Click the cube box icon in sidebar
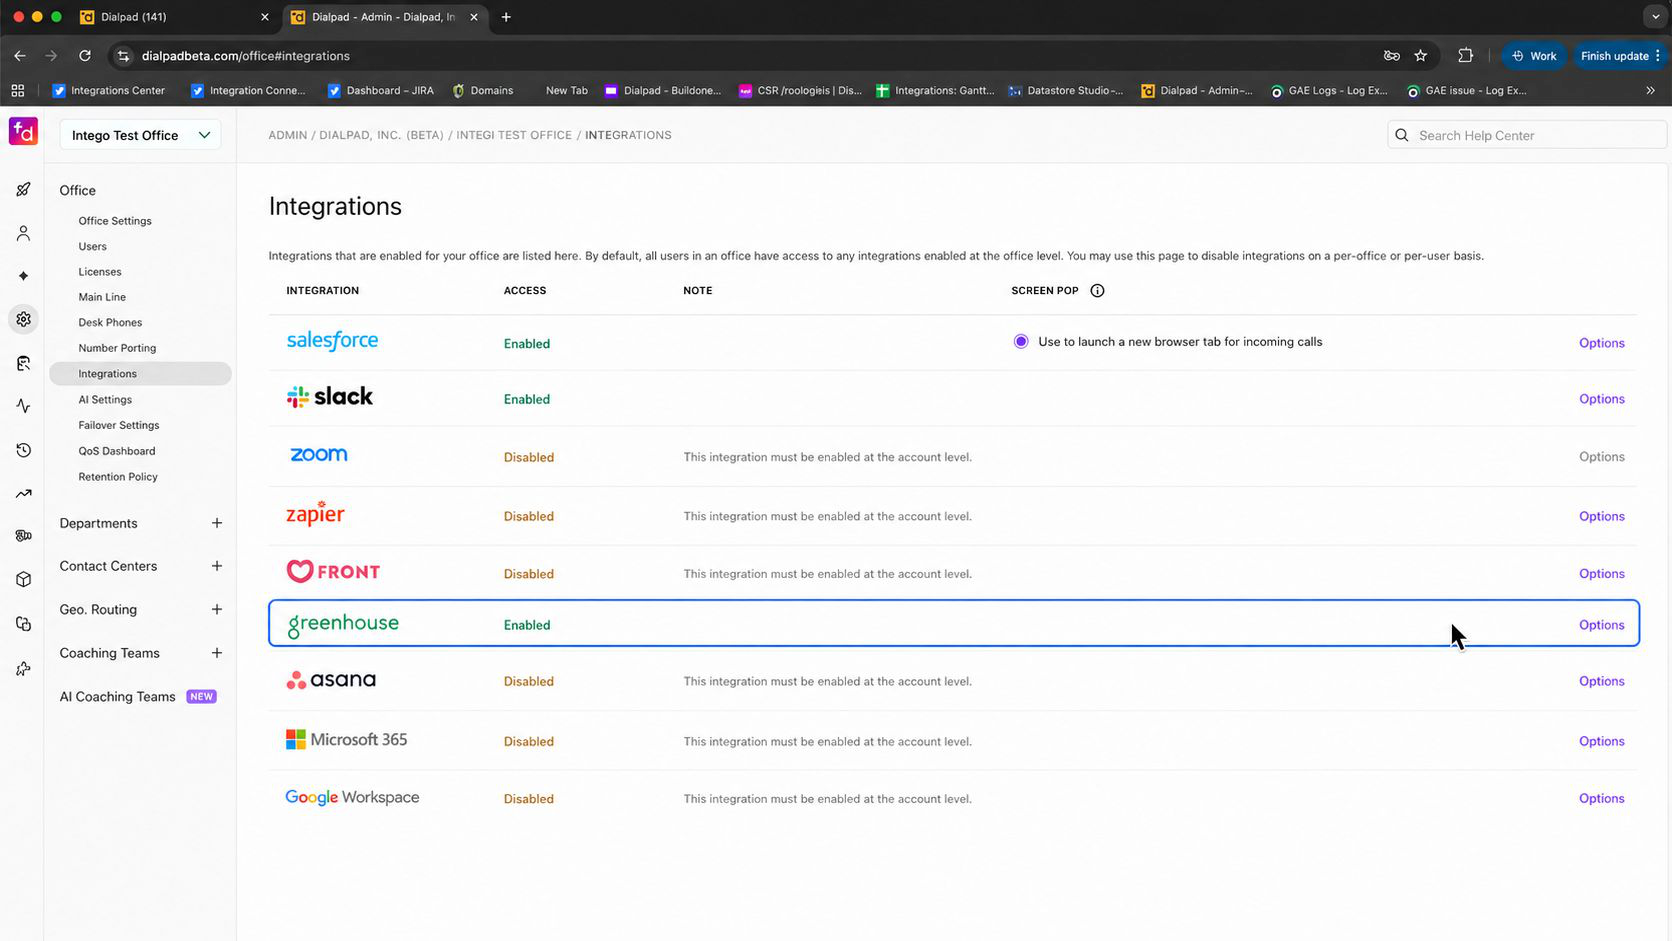This screenshot has width=1672, height=941. coord(23,580)
